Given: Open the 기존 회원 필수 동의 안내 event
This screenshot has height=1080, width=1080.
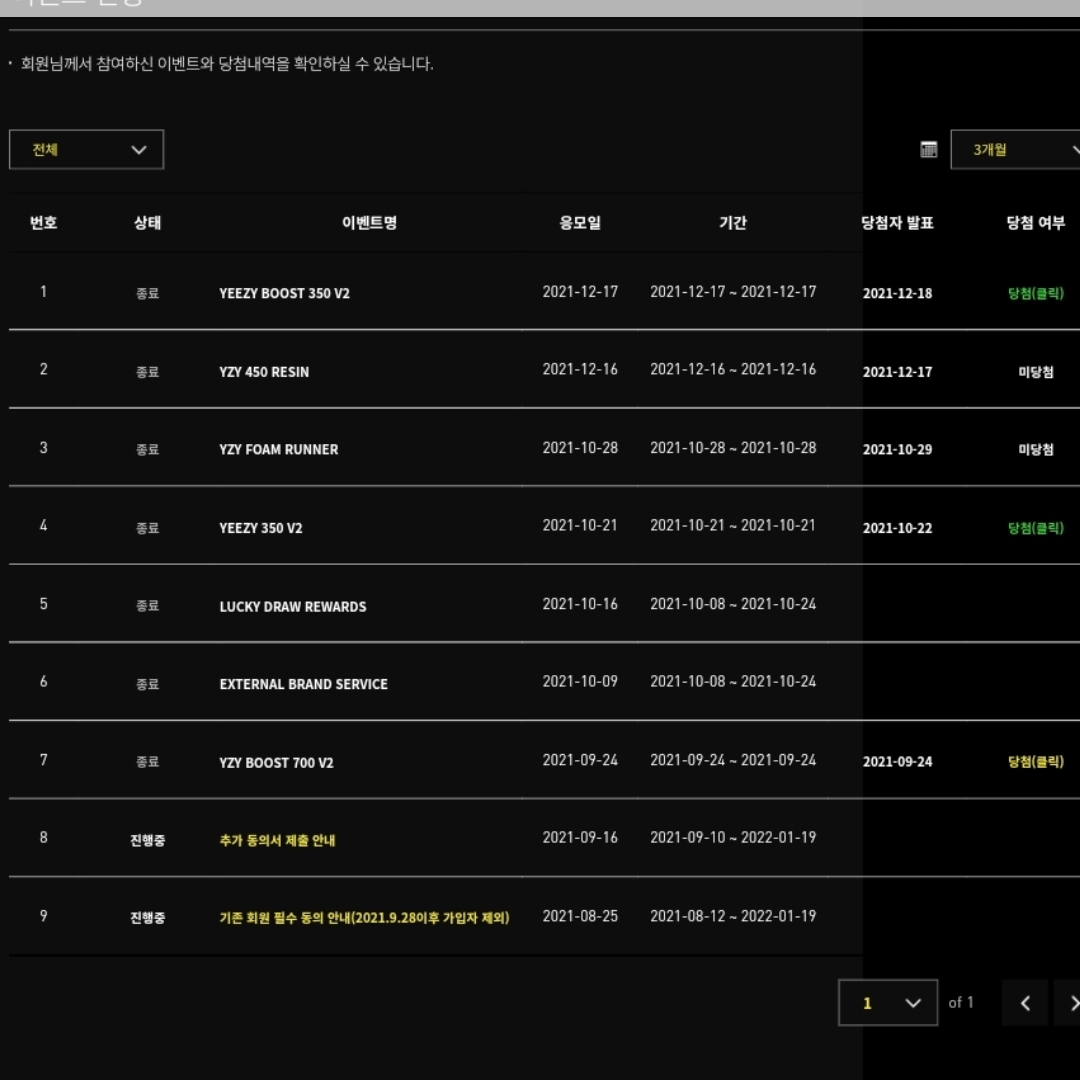Looking at the screenshot, I should pyautogui.click(x=364, y=917).
